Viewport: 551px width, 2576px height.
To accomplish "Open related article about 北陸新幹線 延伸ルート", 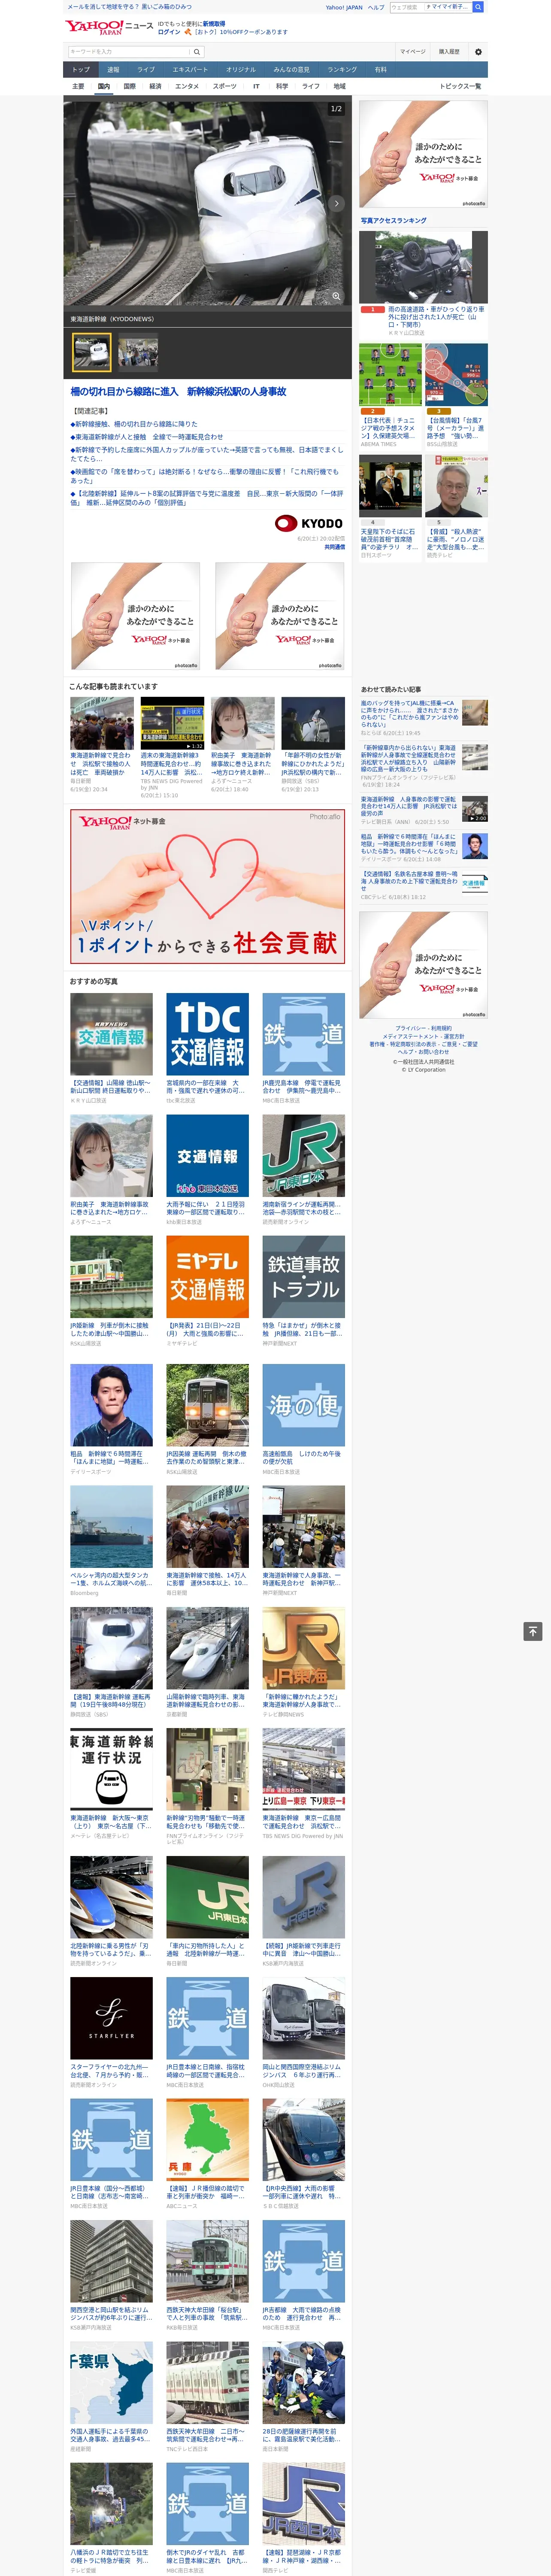I will click(207, 497).
